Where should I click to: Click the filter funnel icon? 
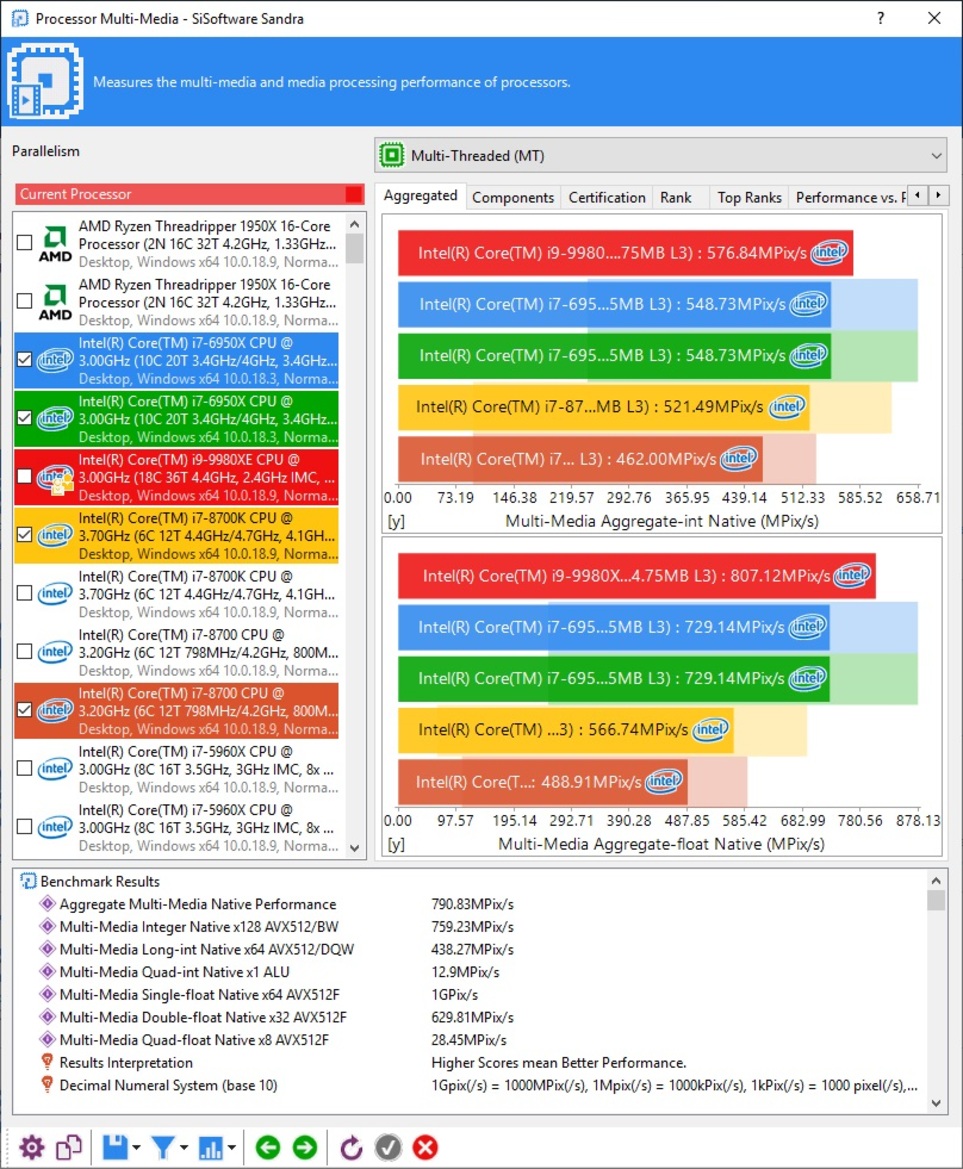162,1147
